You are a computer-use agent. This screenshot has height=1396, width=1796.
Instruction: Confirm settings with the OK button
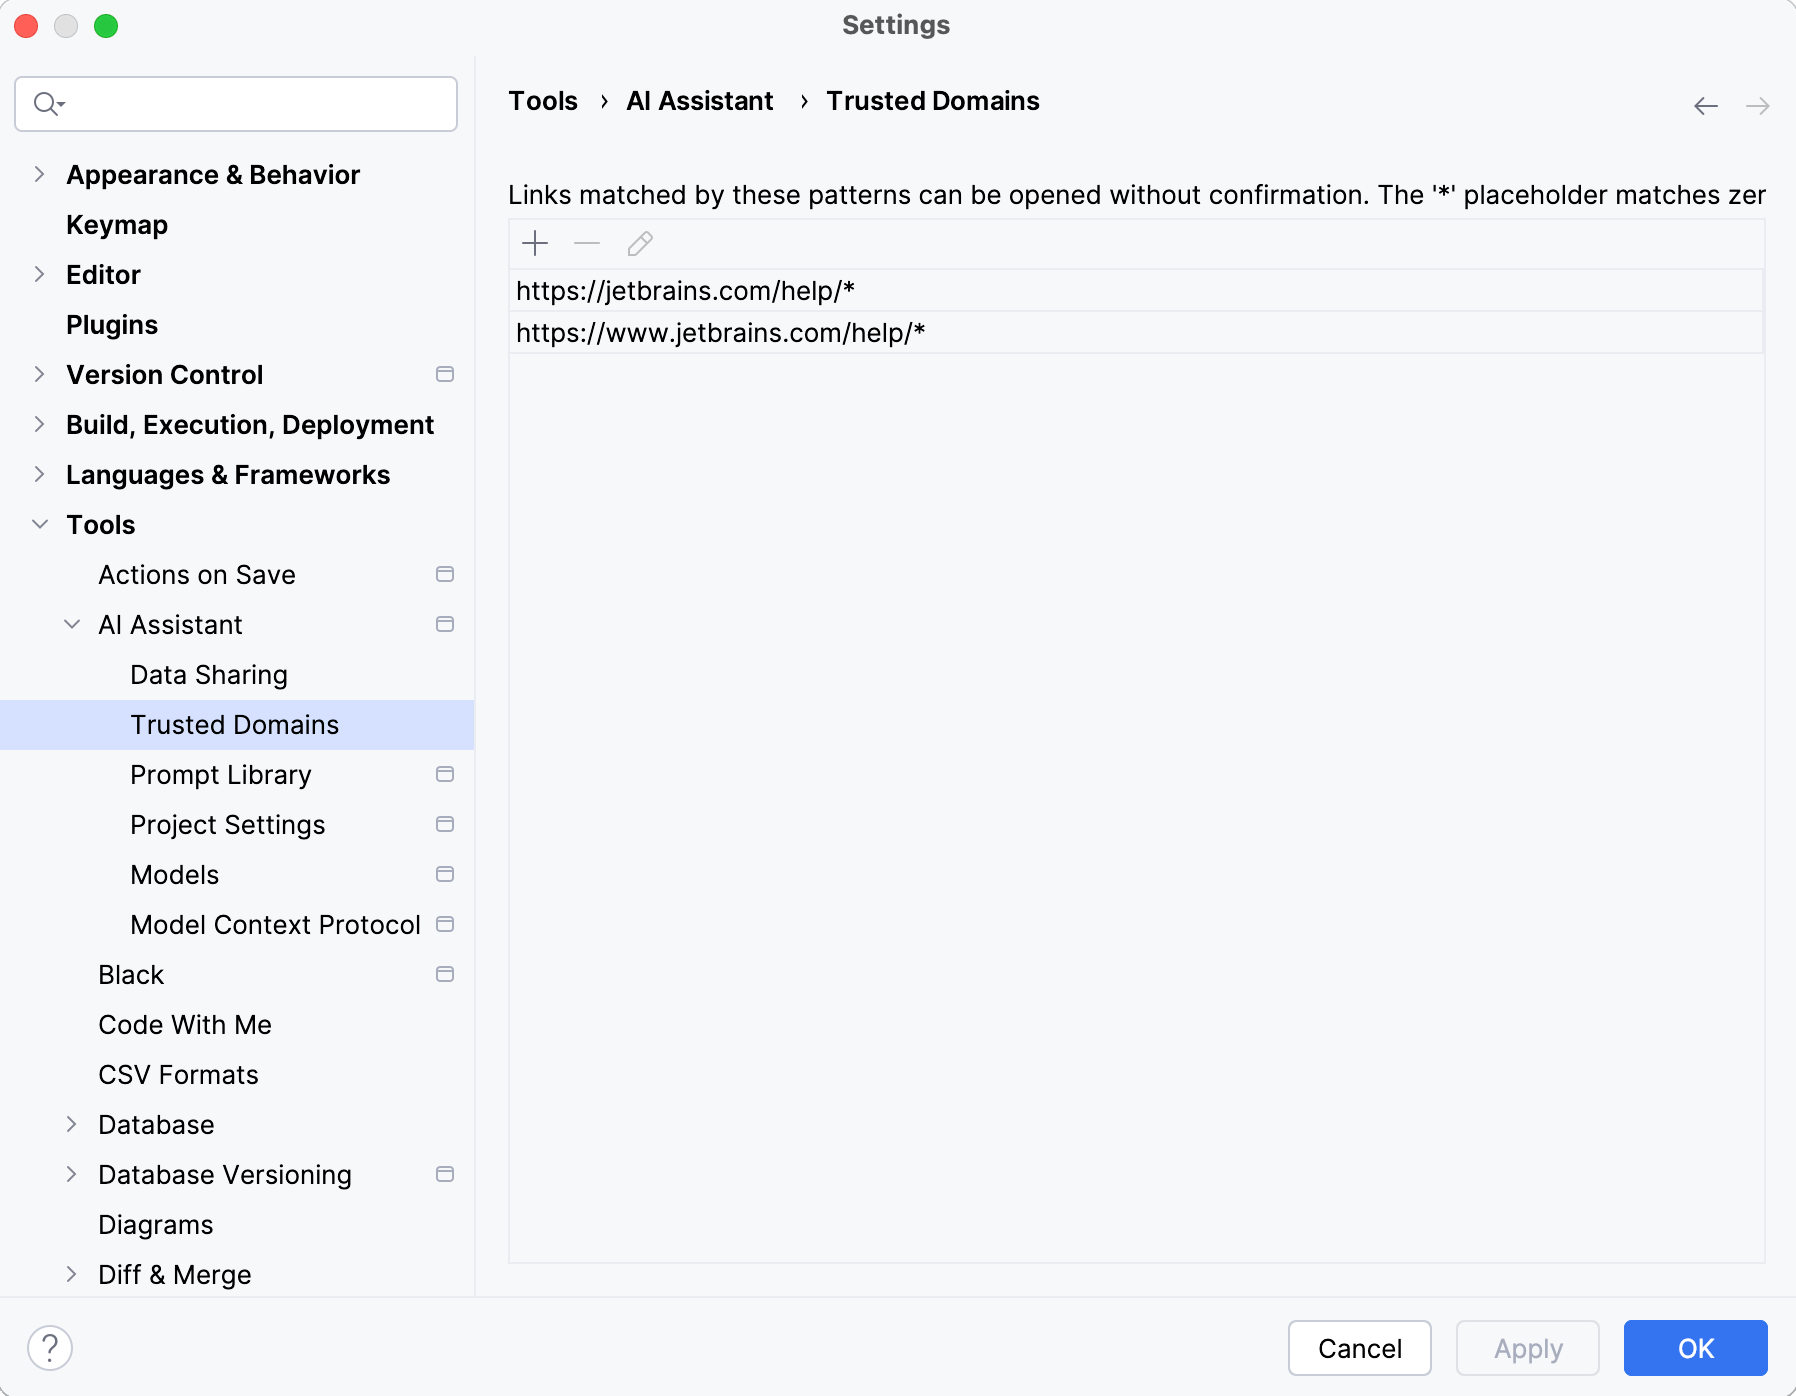(1695, 1348)
